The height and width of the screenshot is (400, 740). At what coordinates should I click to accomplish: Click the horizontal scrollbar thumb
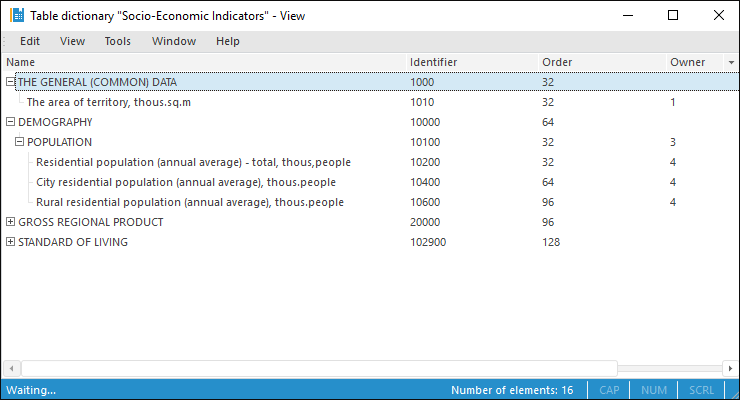[320, 368]
